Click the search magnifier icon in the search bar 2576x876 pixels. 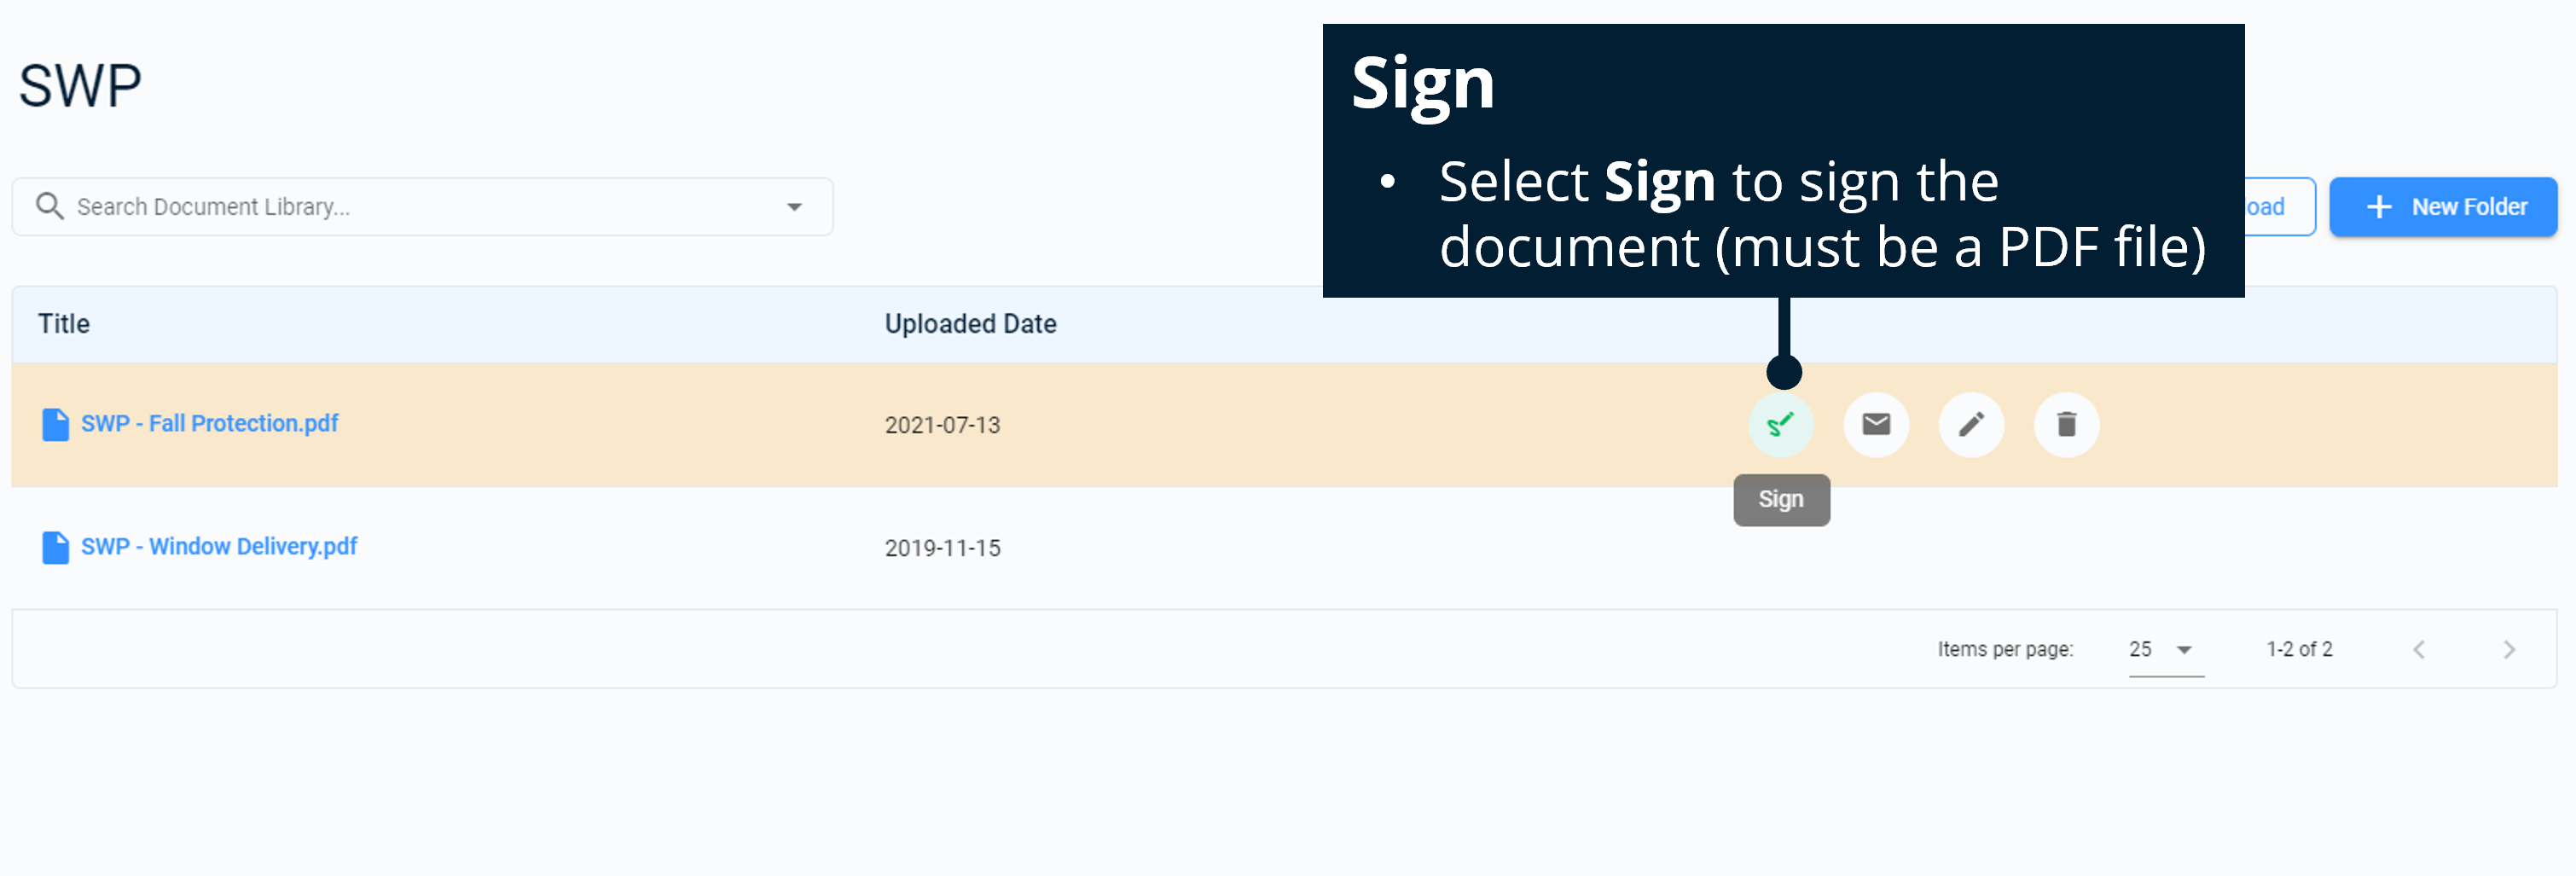pyautogui.click(x=49, y=206)
